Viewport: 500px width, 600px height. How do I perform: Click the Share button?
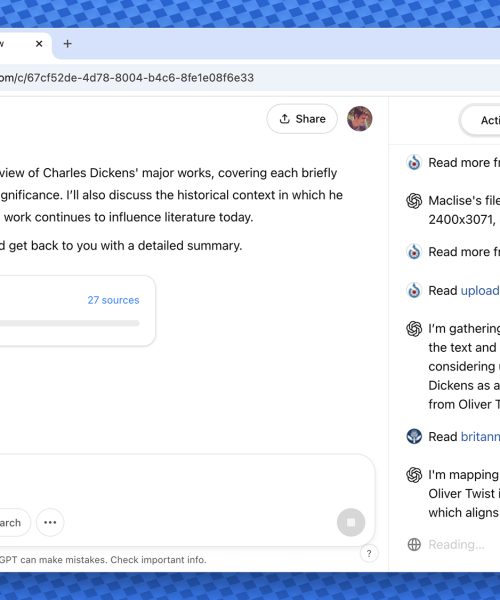tap(302, 119)
